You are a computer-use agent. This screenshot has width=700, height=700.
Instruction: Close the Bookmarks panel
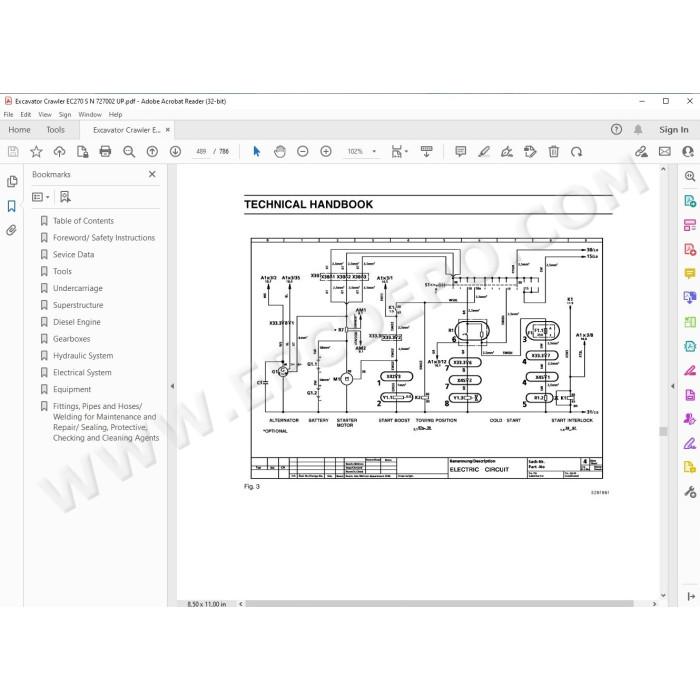coord(152,174)
